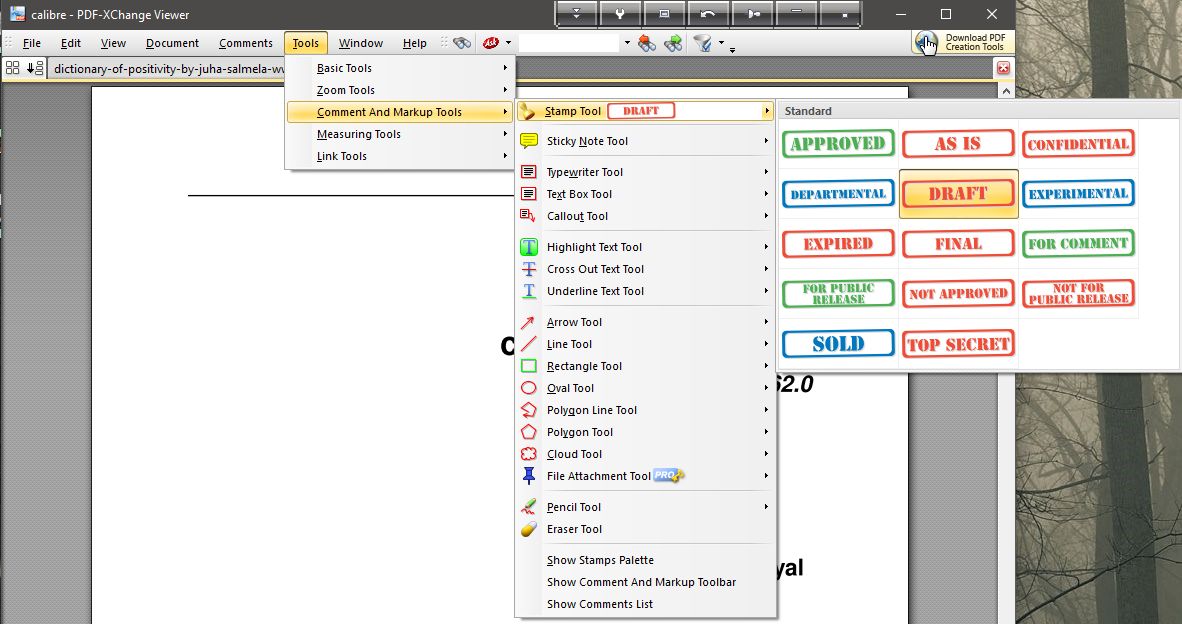Choose the CONFIDENTIAL stamp
The height and width of the screenshot is (624, 1182).
click(1078, 143)
